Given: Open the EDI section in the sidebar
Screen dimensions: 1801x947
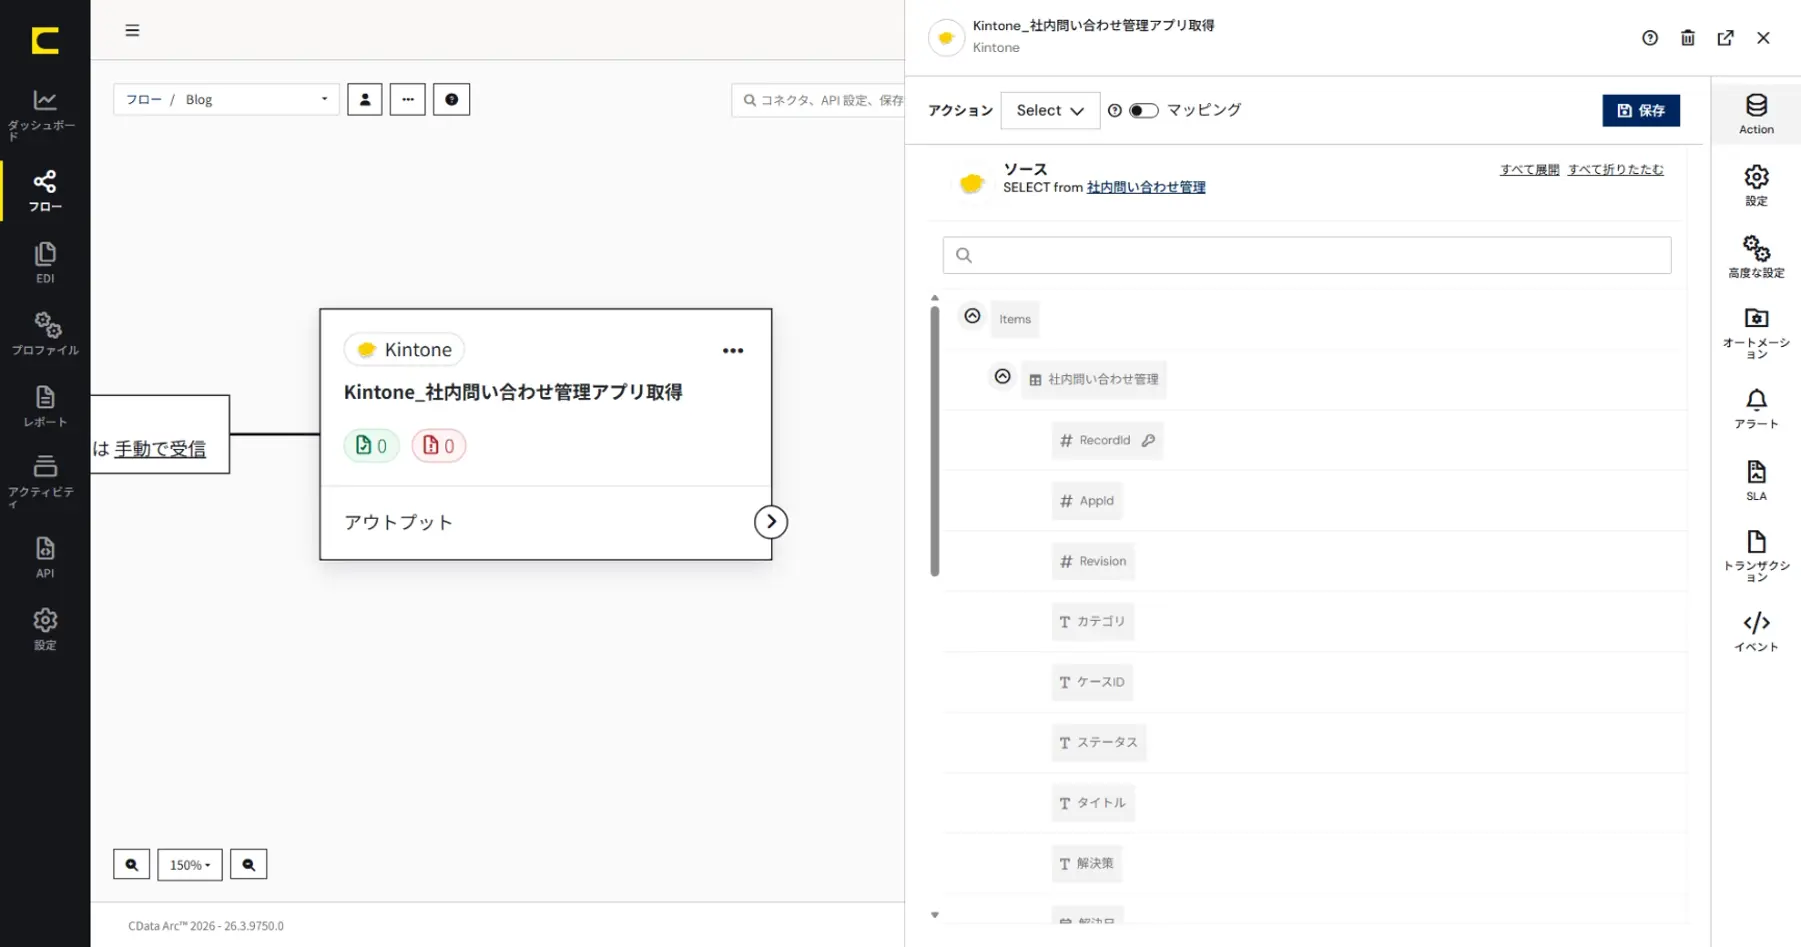Looking at the screenshot, I should point(44,262).
